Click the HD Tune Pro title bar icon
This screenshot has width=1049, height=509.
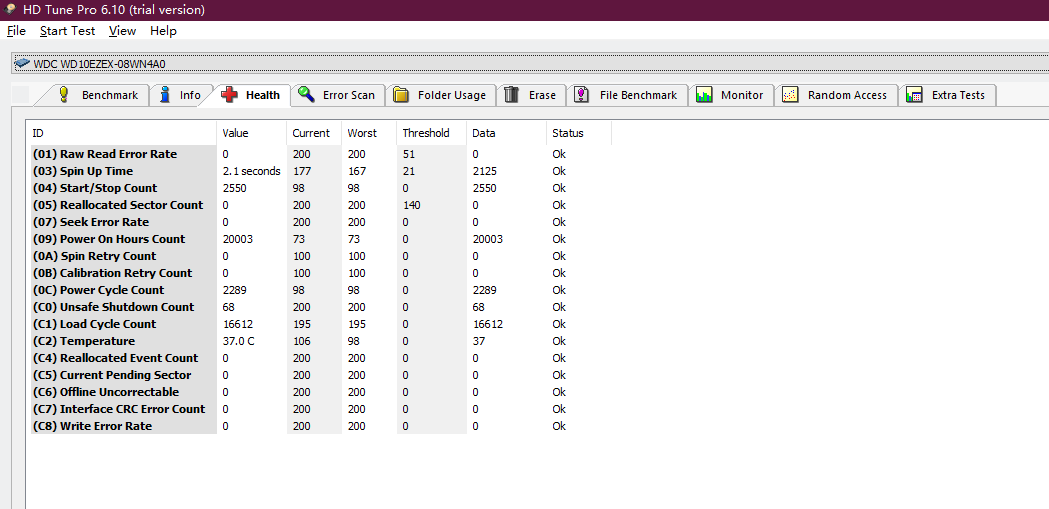click(x=11, y=9)
